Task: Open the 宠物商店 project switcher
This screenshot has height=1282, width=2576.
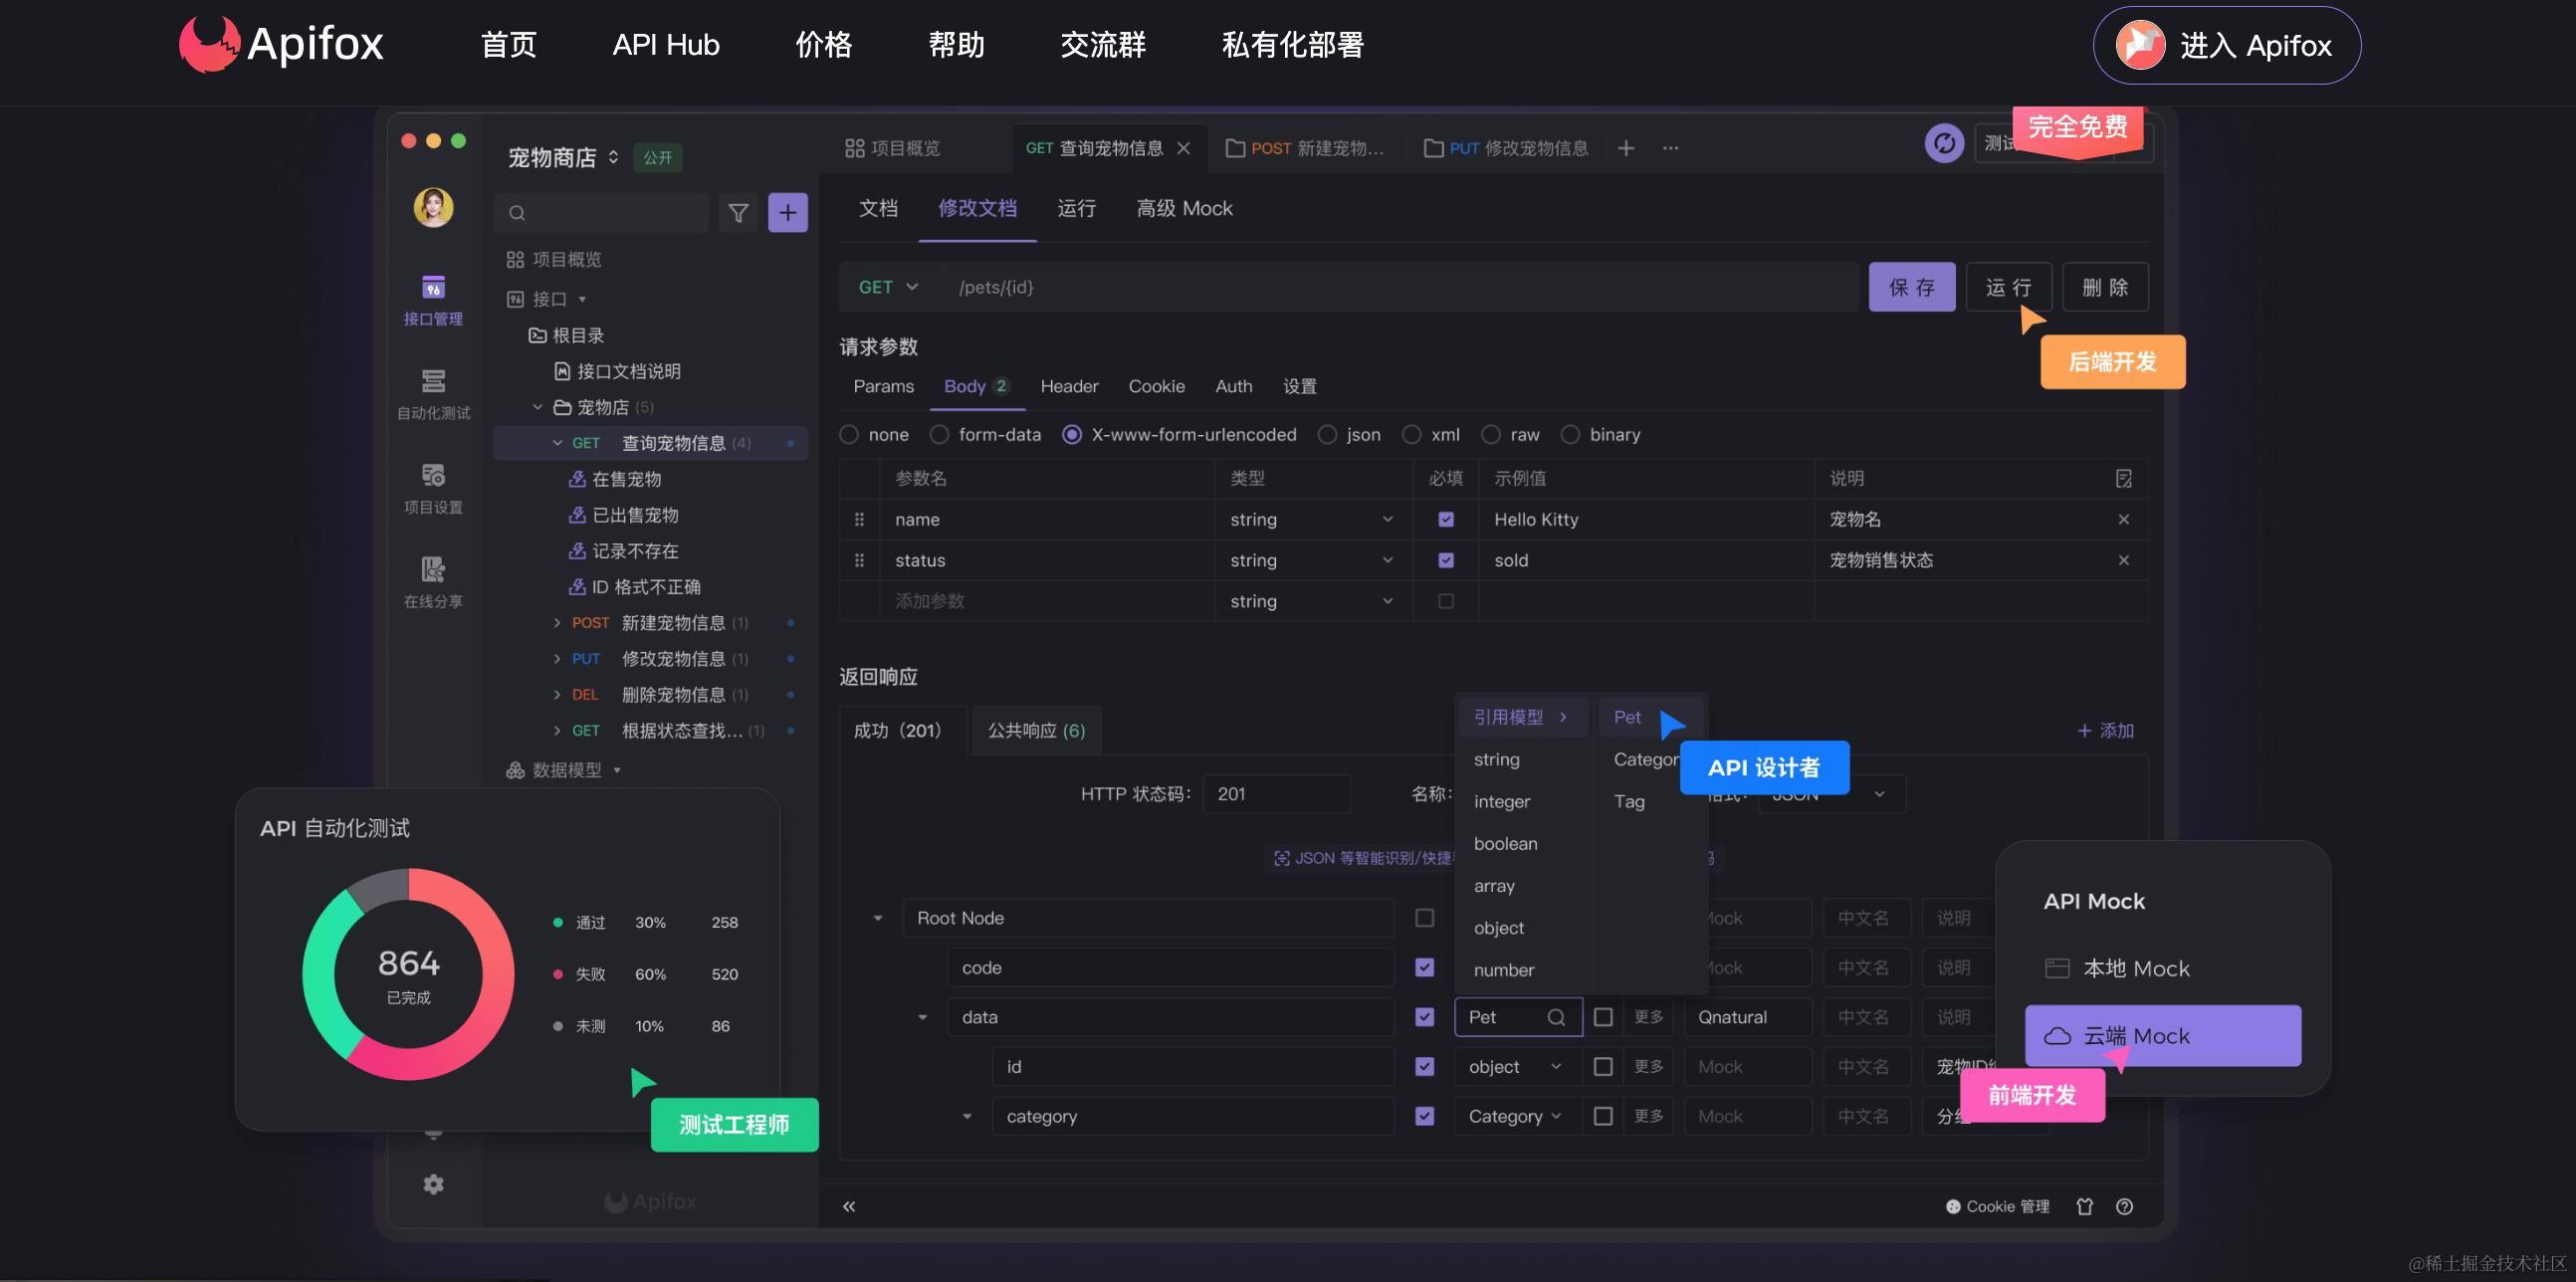Action: click(x=563, y=157)
